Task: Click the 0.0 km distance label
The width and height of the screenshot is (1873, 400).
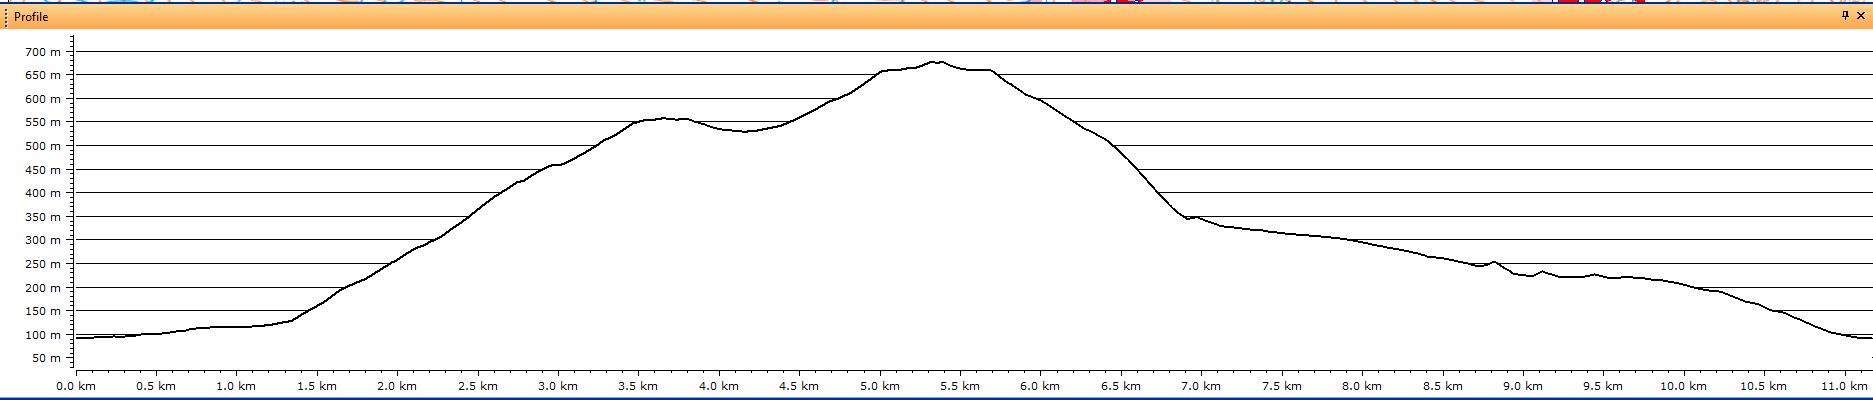Action: pyautogui.click(x=76, y=386)
